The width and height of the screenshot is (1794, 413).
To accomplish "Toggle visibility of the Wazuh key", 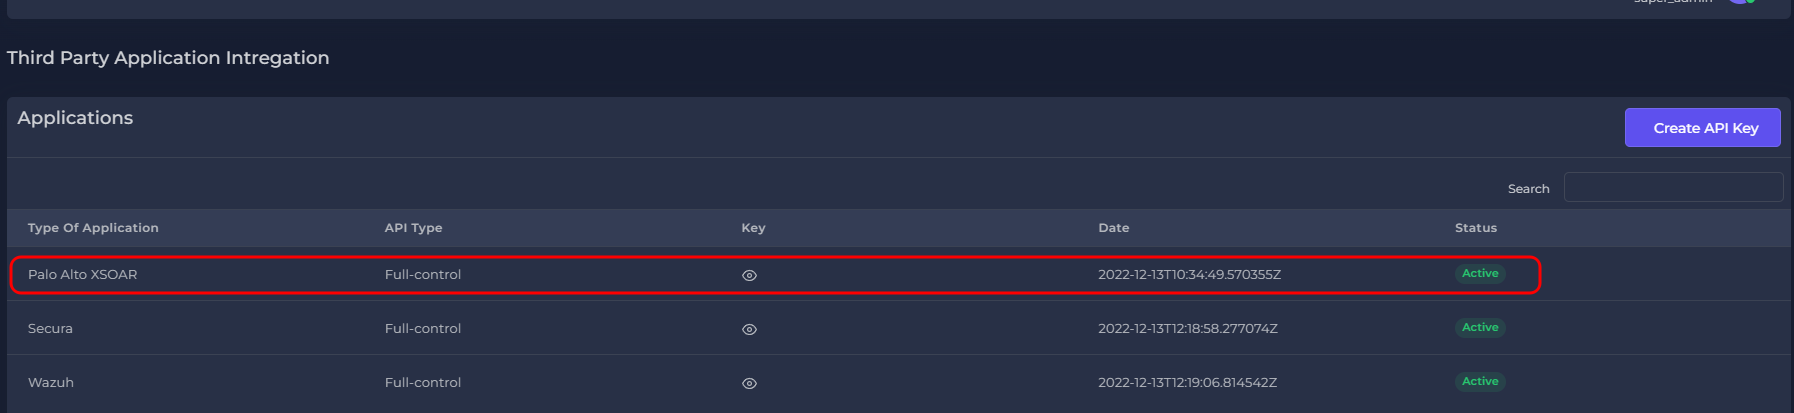I will click(749, 383).
